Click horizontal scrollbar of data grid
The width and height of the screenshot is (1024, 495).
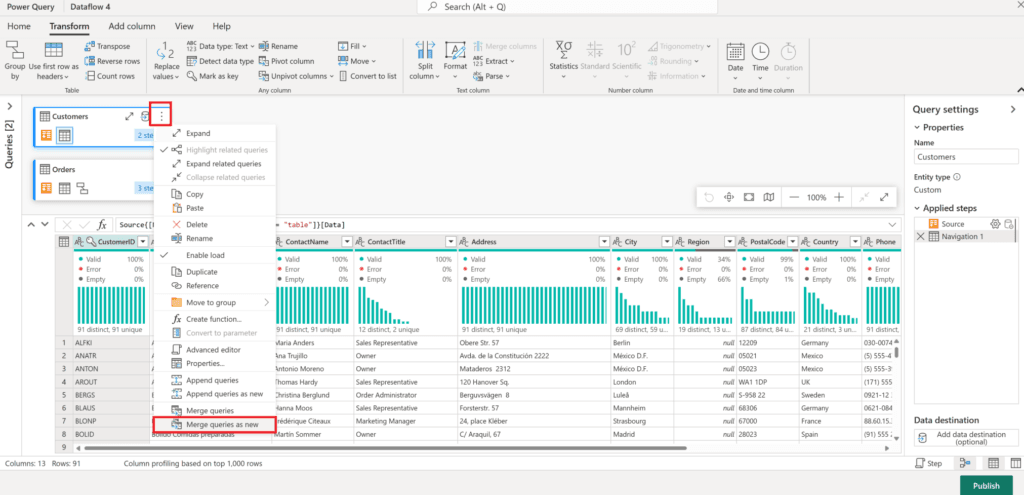pyautogui.click(x=385, y=448)
